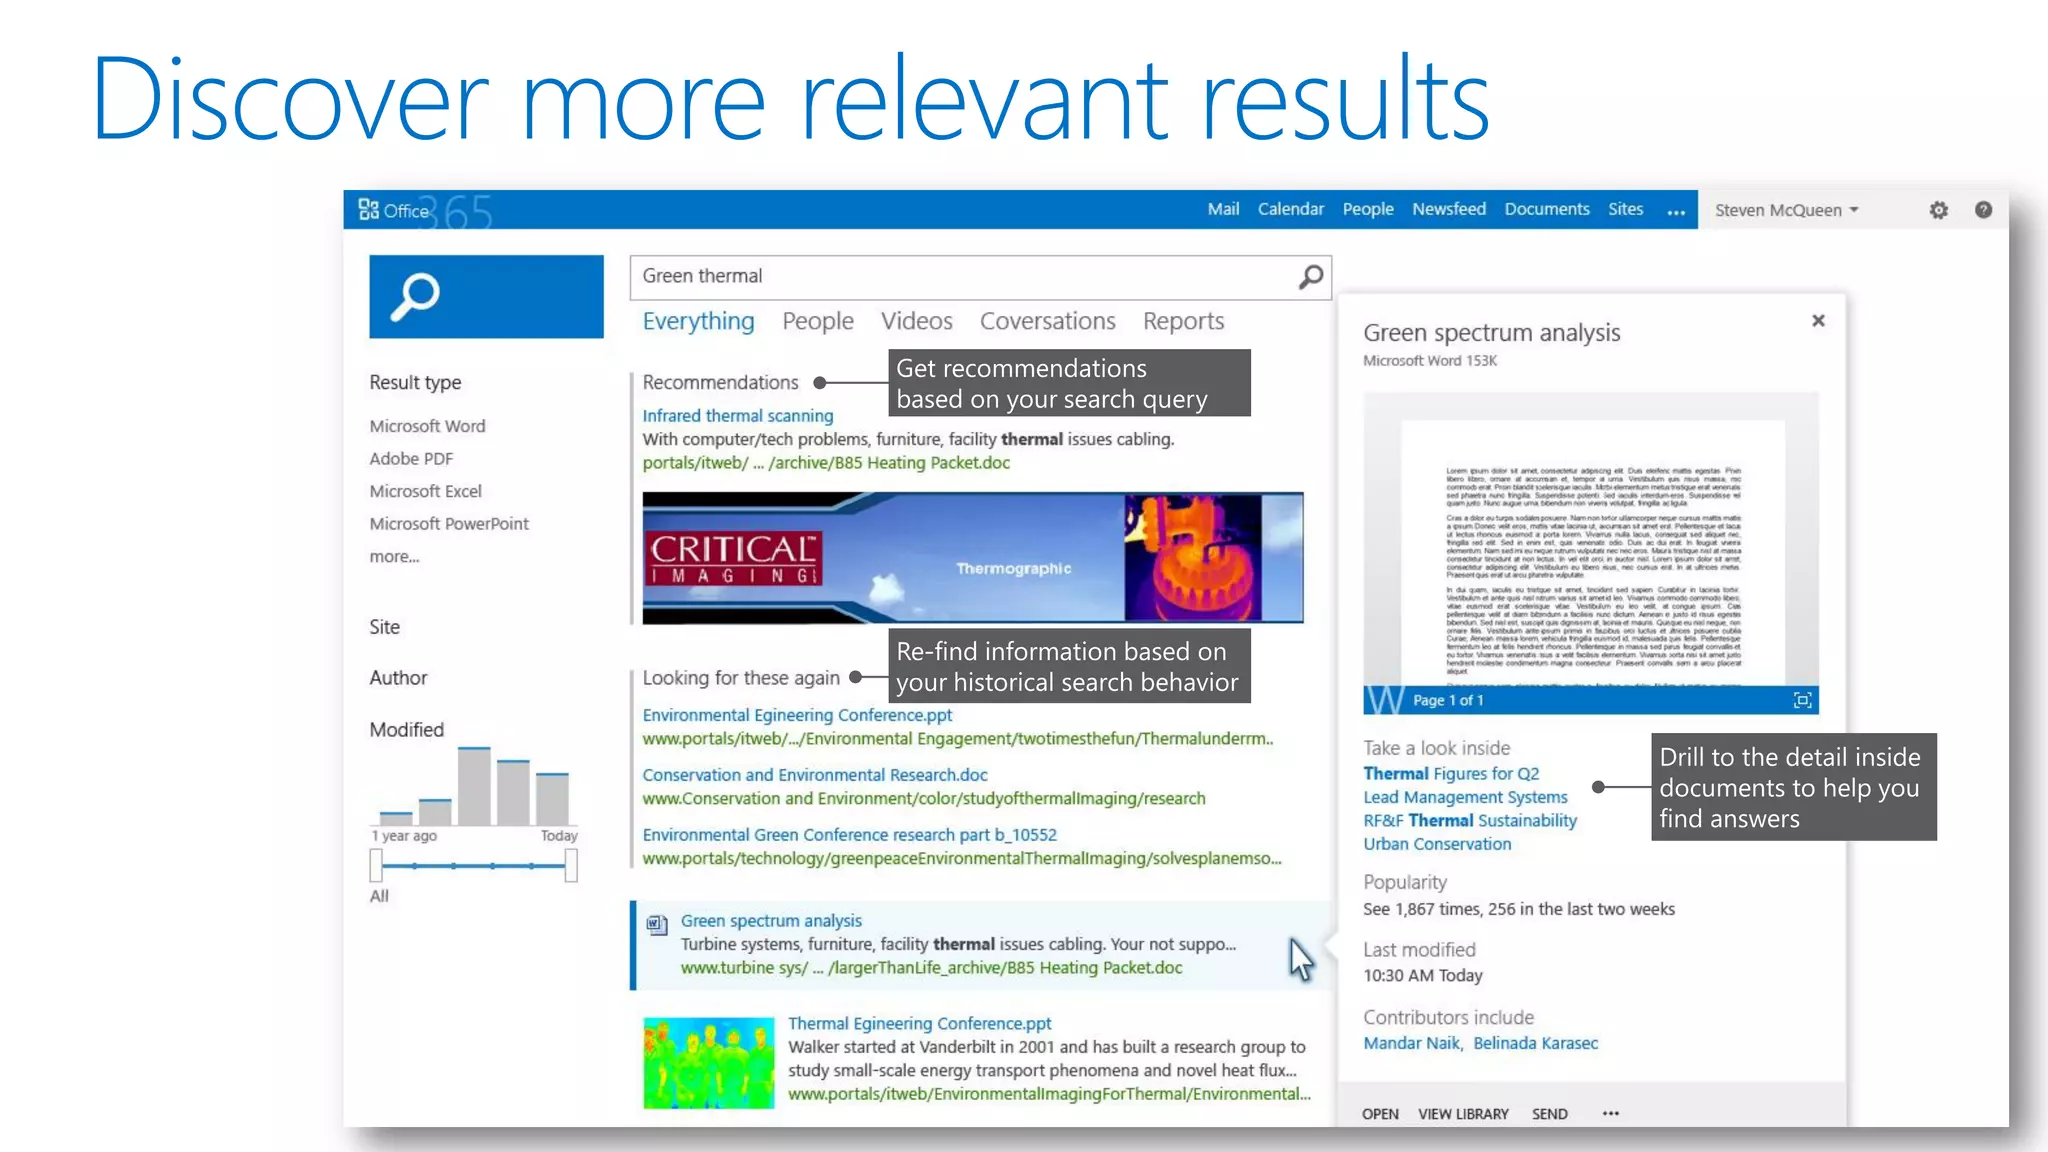The height and width of the screenshot is (1152, 2048).
Task: Click the search magnifier in the query box
Action: [1310, 277]
